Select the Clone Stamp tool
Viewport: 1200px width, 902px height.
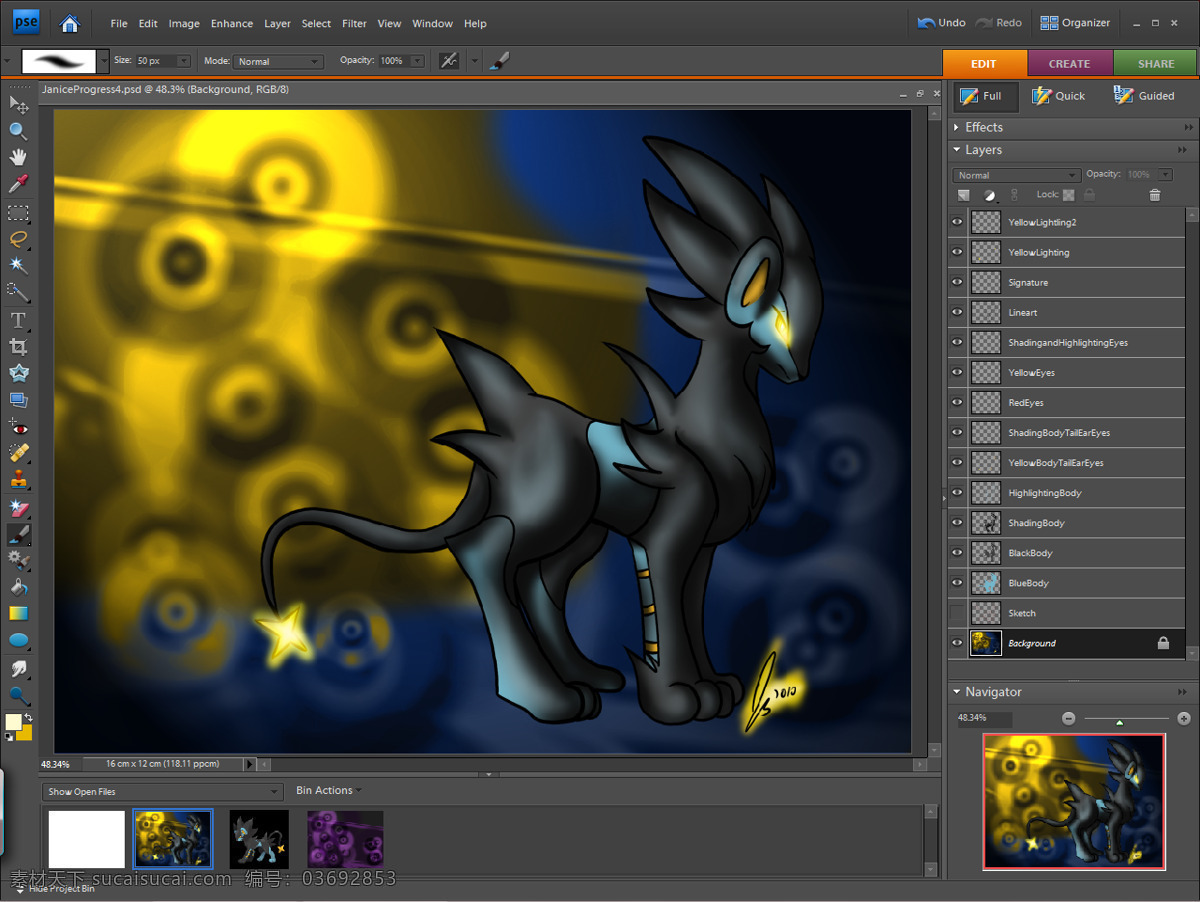(18, 480)
